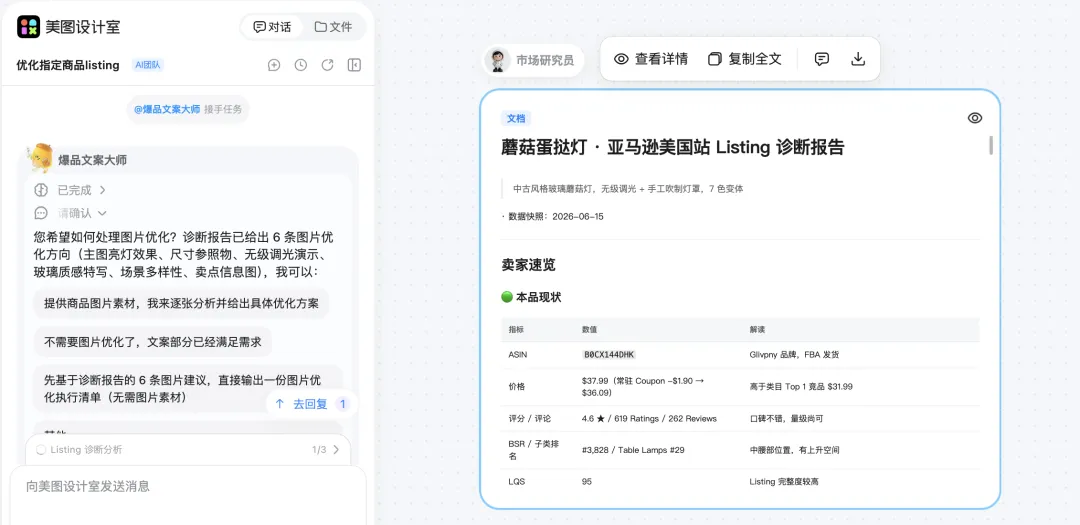The height and width of the screenshot is (525, 1080).
Task: Switch to the 对话 tab
Action: (x=273, y=27)
